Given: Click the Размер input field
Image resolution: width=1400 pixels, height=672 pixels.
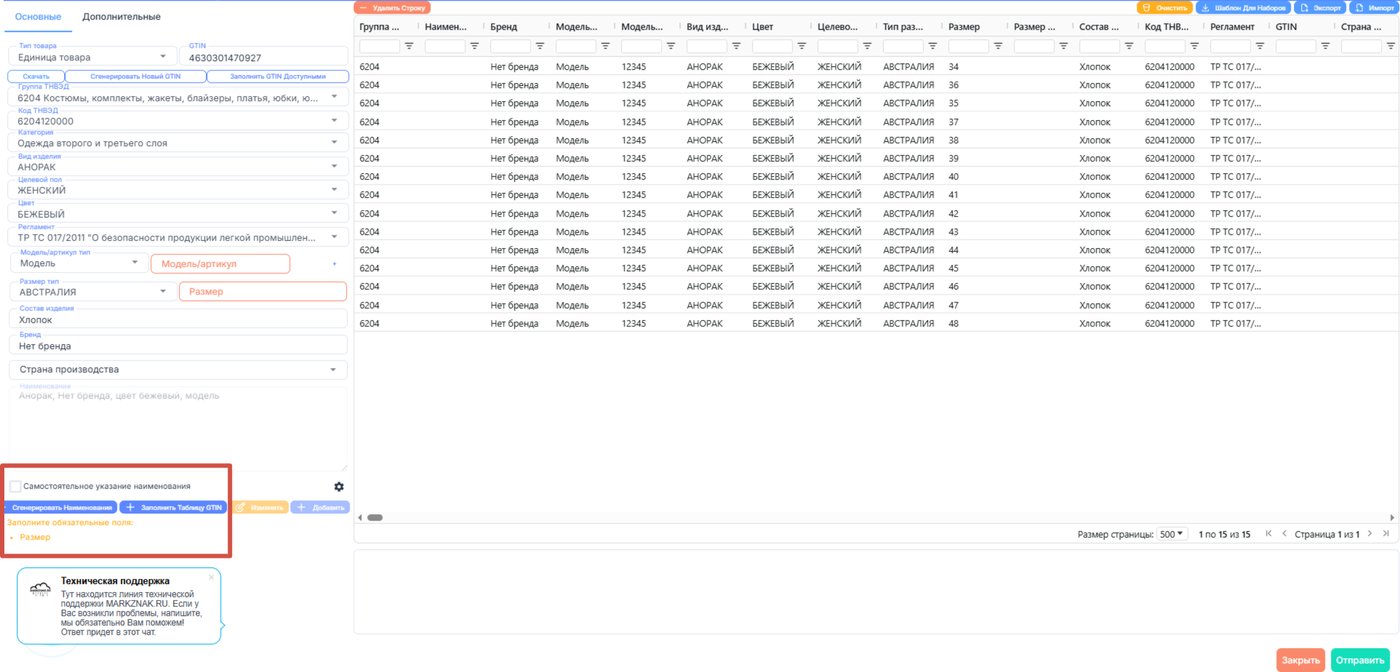Looking at the screenshot, I should (262, 292).
